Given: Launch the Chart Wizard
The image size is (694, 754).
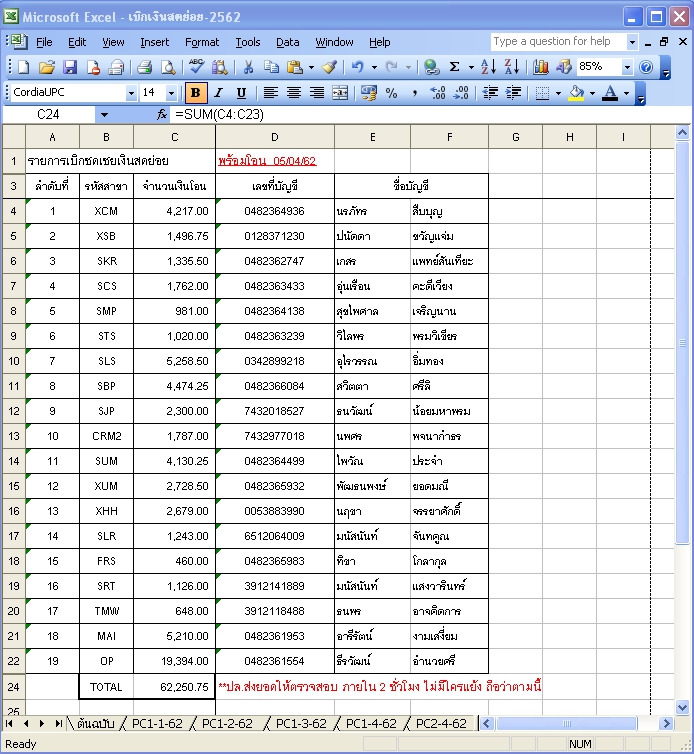Looking at the screenshot, I should [541, 67].
